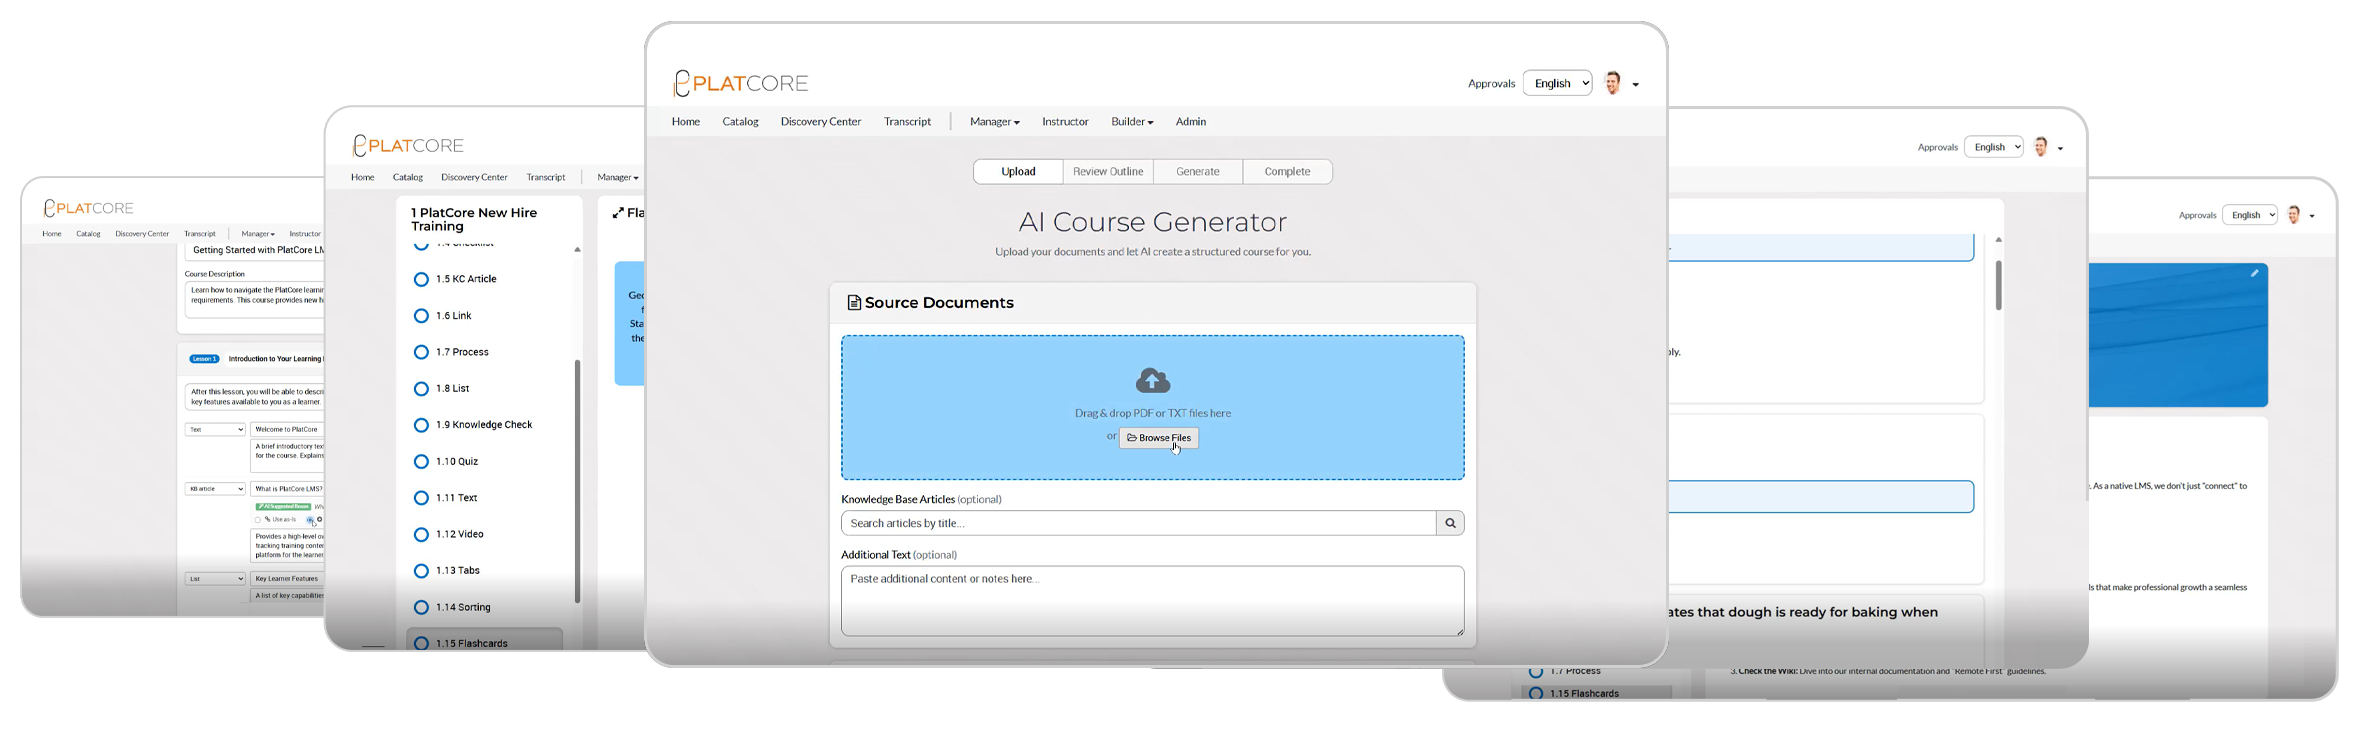Click the expand arrows icon next to the Fla heading
This screenshot has width=2361, height=729.
(x=618, y=213)
